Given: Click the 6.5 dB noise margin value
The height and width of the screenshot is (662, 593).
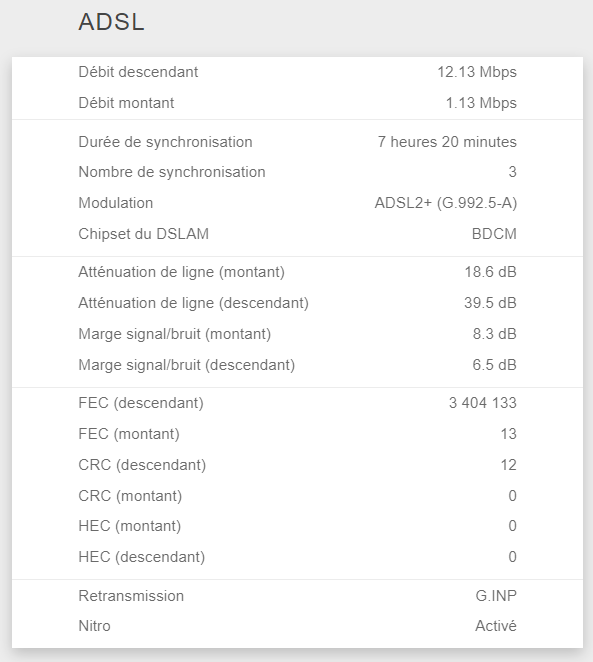Looking at the screenshot, I should point(494,365).
